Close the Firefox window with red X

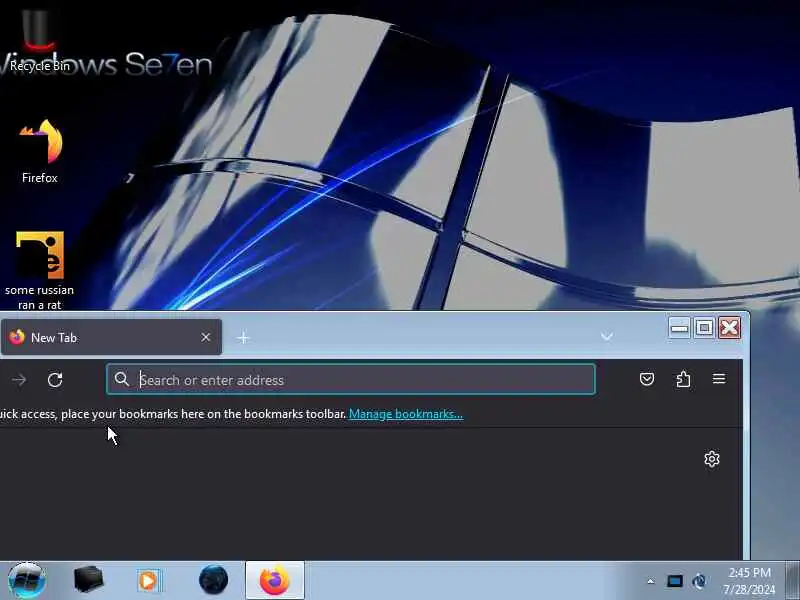click(x=730, y=328)
